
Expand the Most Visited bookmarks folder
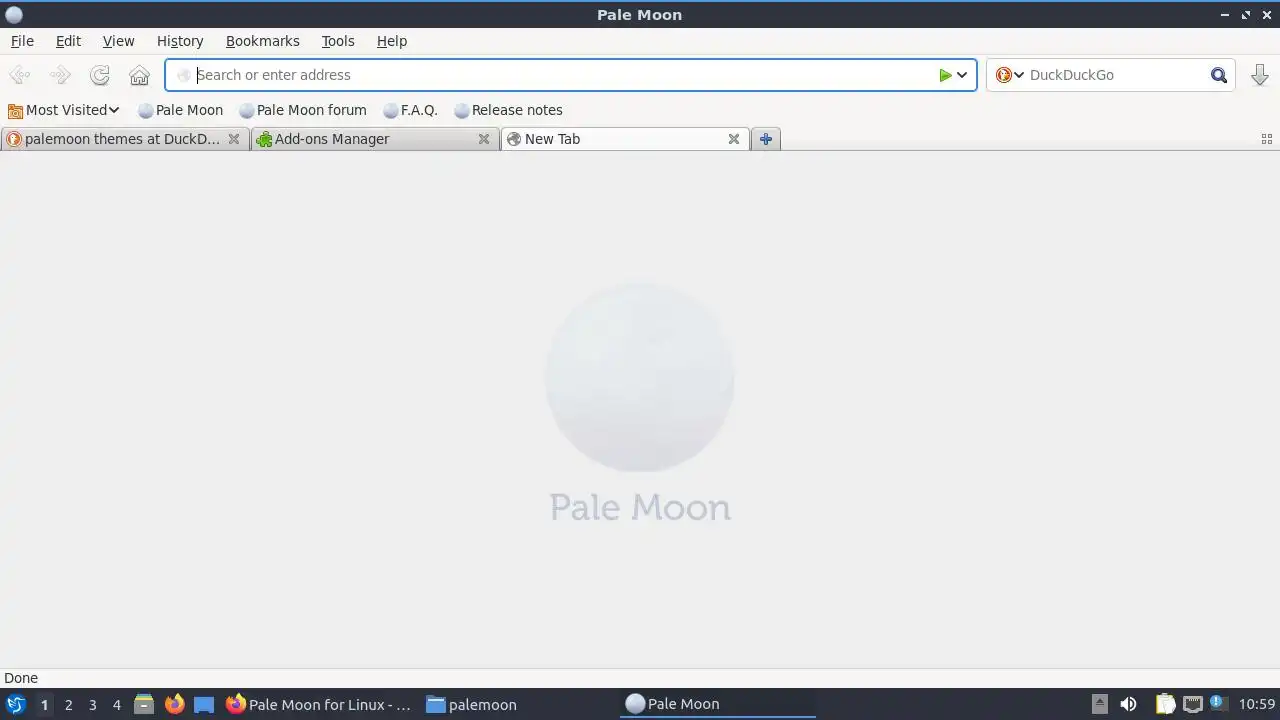64,110
